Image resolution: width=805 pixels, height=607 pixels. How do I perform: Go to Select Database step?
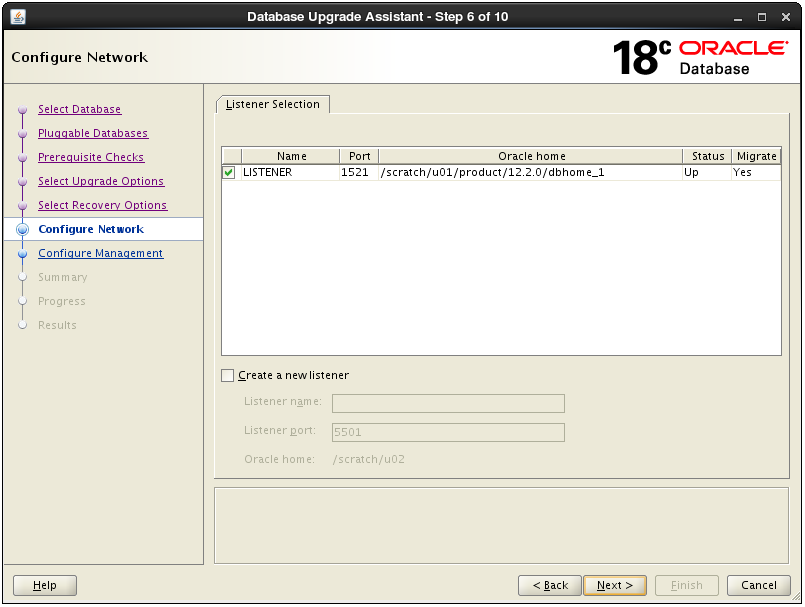(x=80, y=109)
